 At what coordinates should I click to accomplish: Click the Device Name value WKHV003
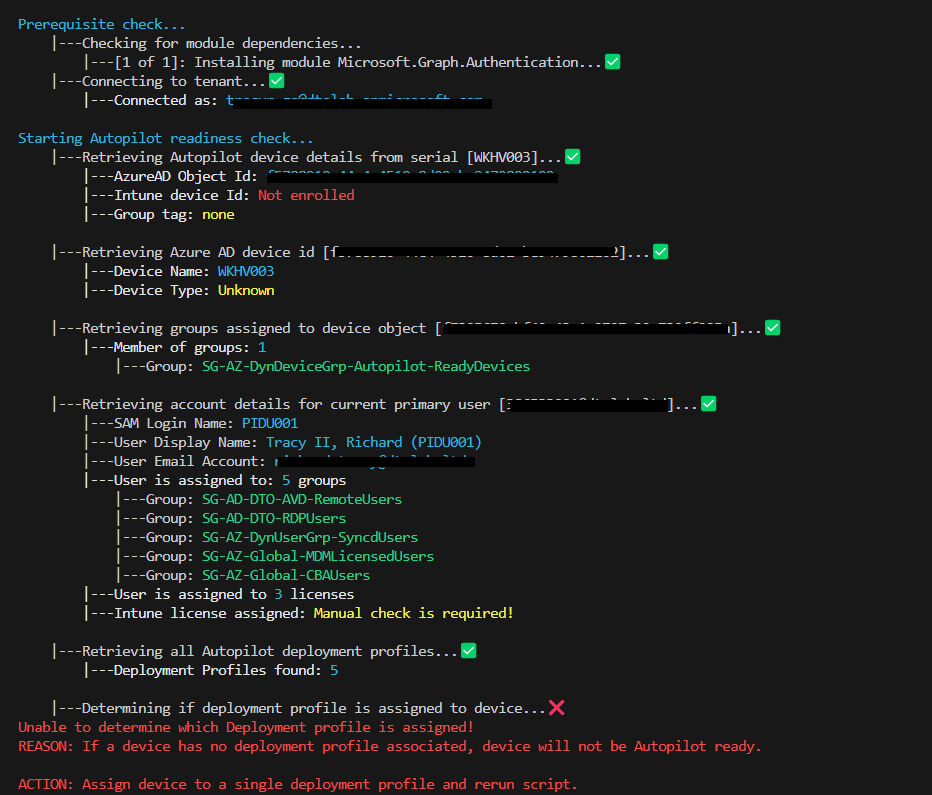[245, 272]
